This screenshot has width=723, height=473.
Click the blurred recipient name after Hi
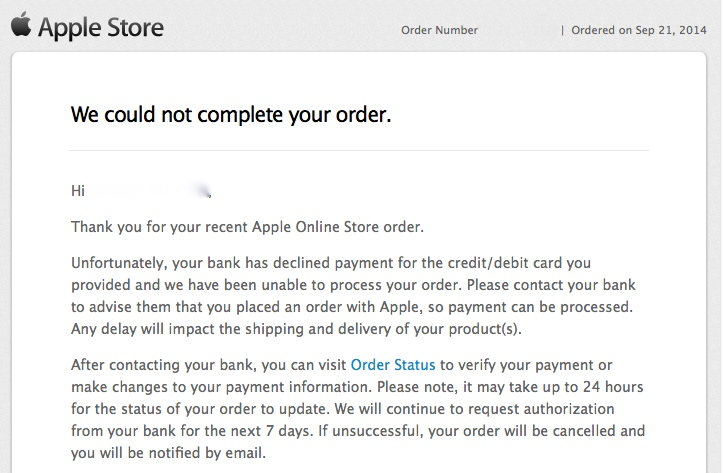[149, 190]
